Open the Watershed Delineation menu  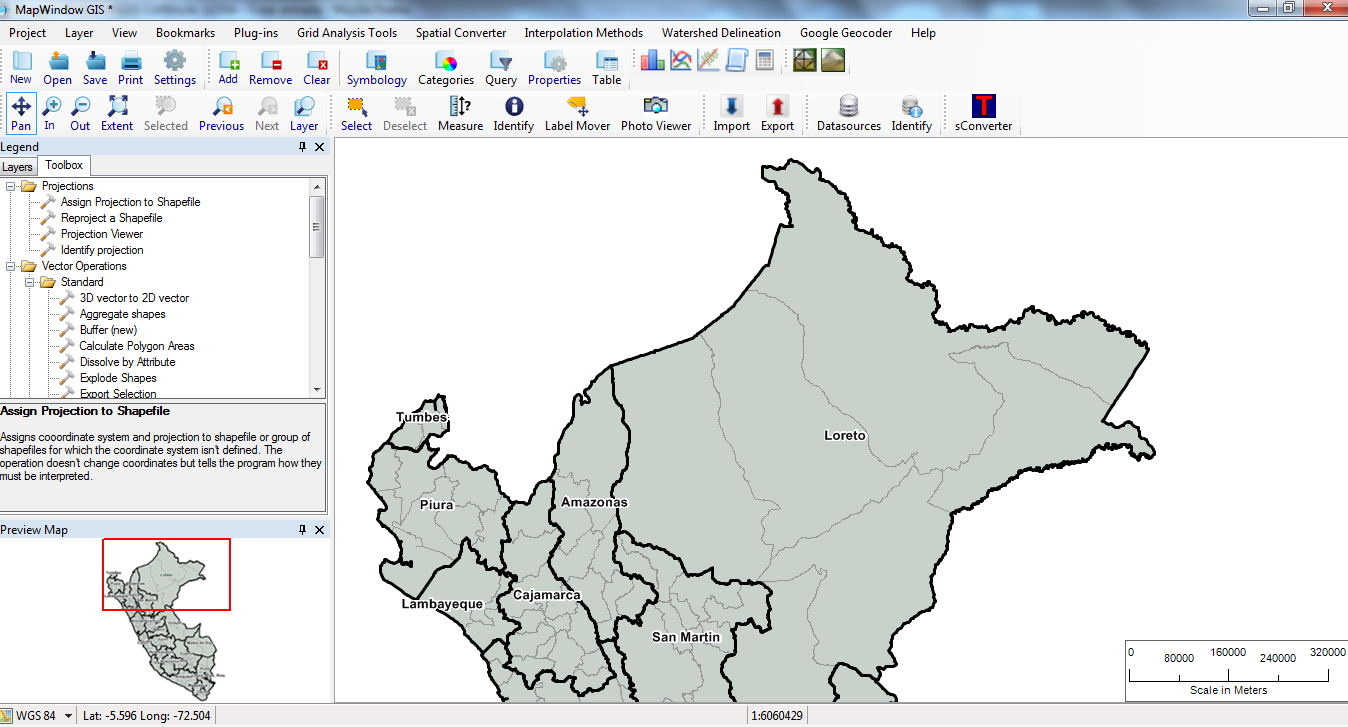721,32
